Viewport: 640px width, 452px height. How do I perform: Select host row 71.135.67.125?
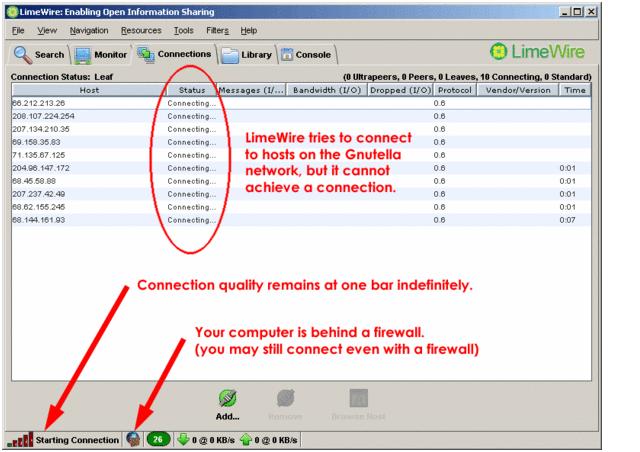pyautogui.click(x=301, y=155)
